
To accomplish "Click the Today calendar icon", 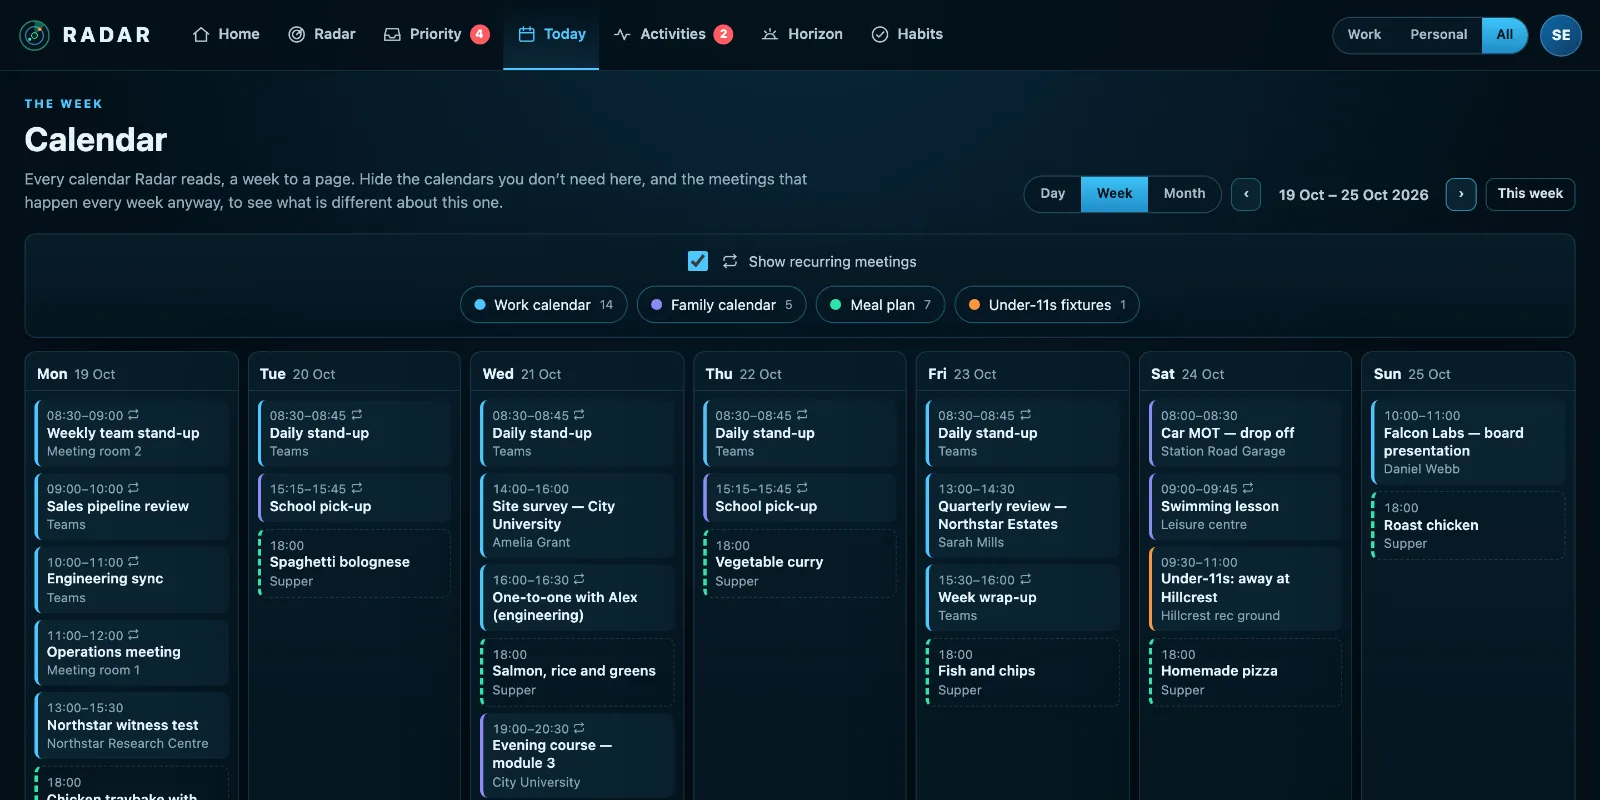I will click(x=526, y=35).
